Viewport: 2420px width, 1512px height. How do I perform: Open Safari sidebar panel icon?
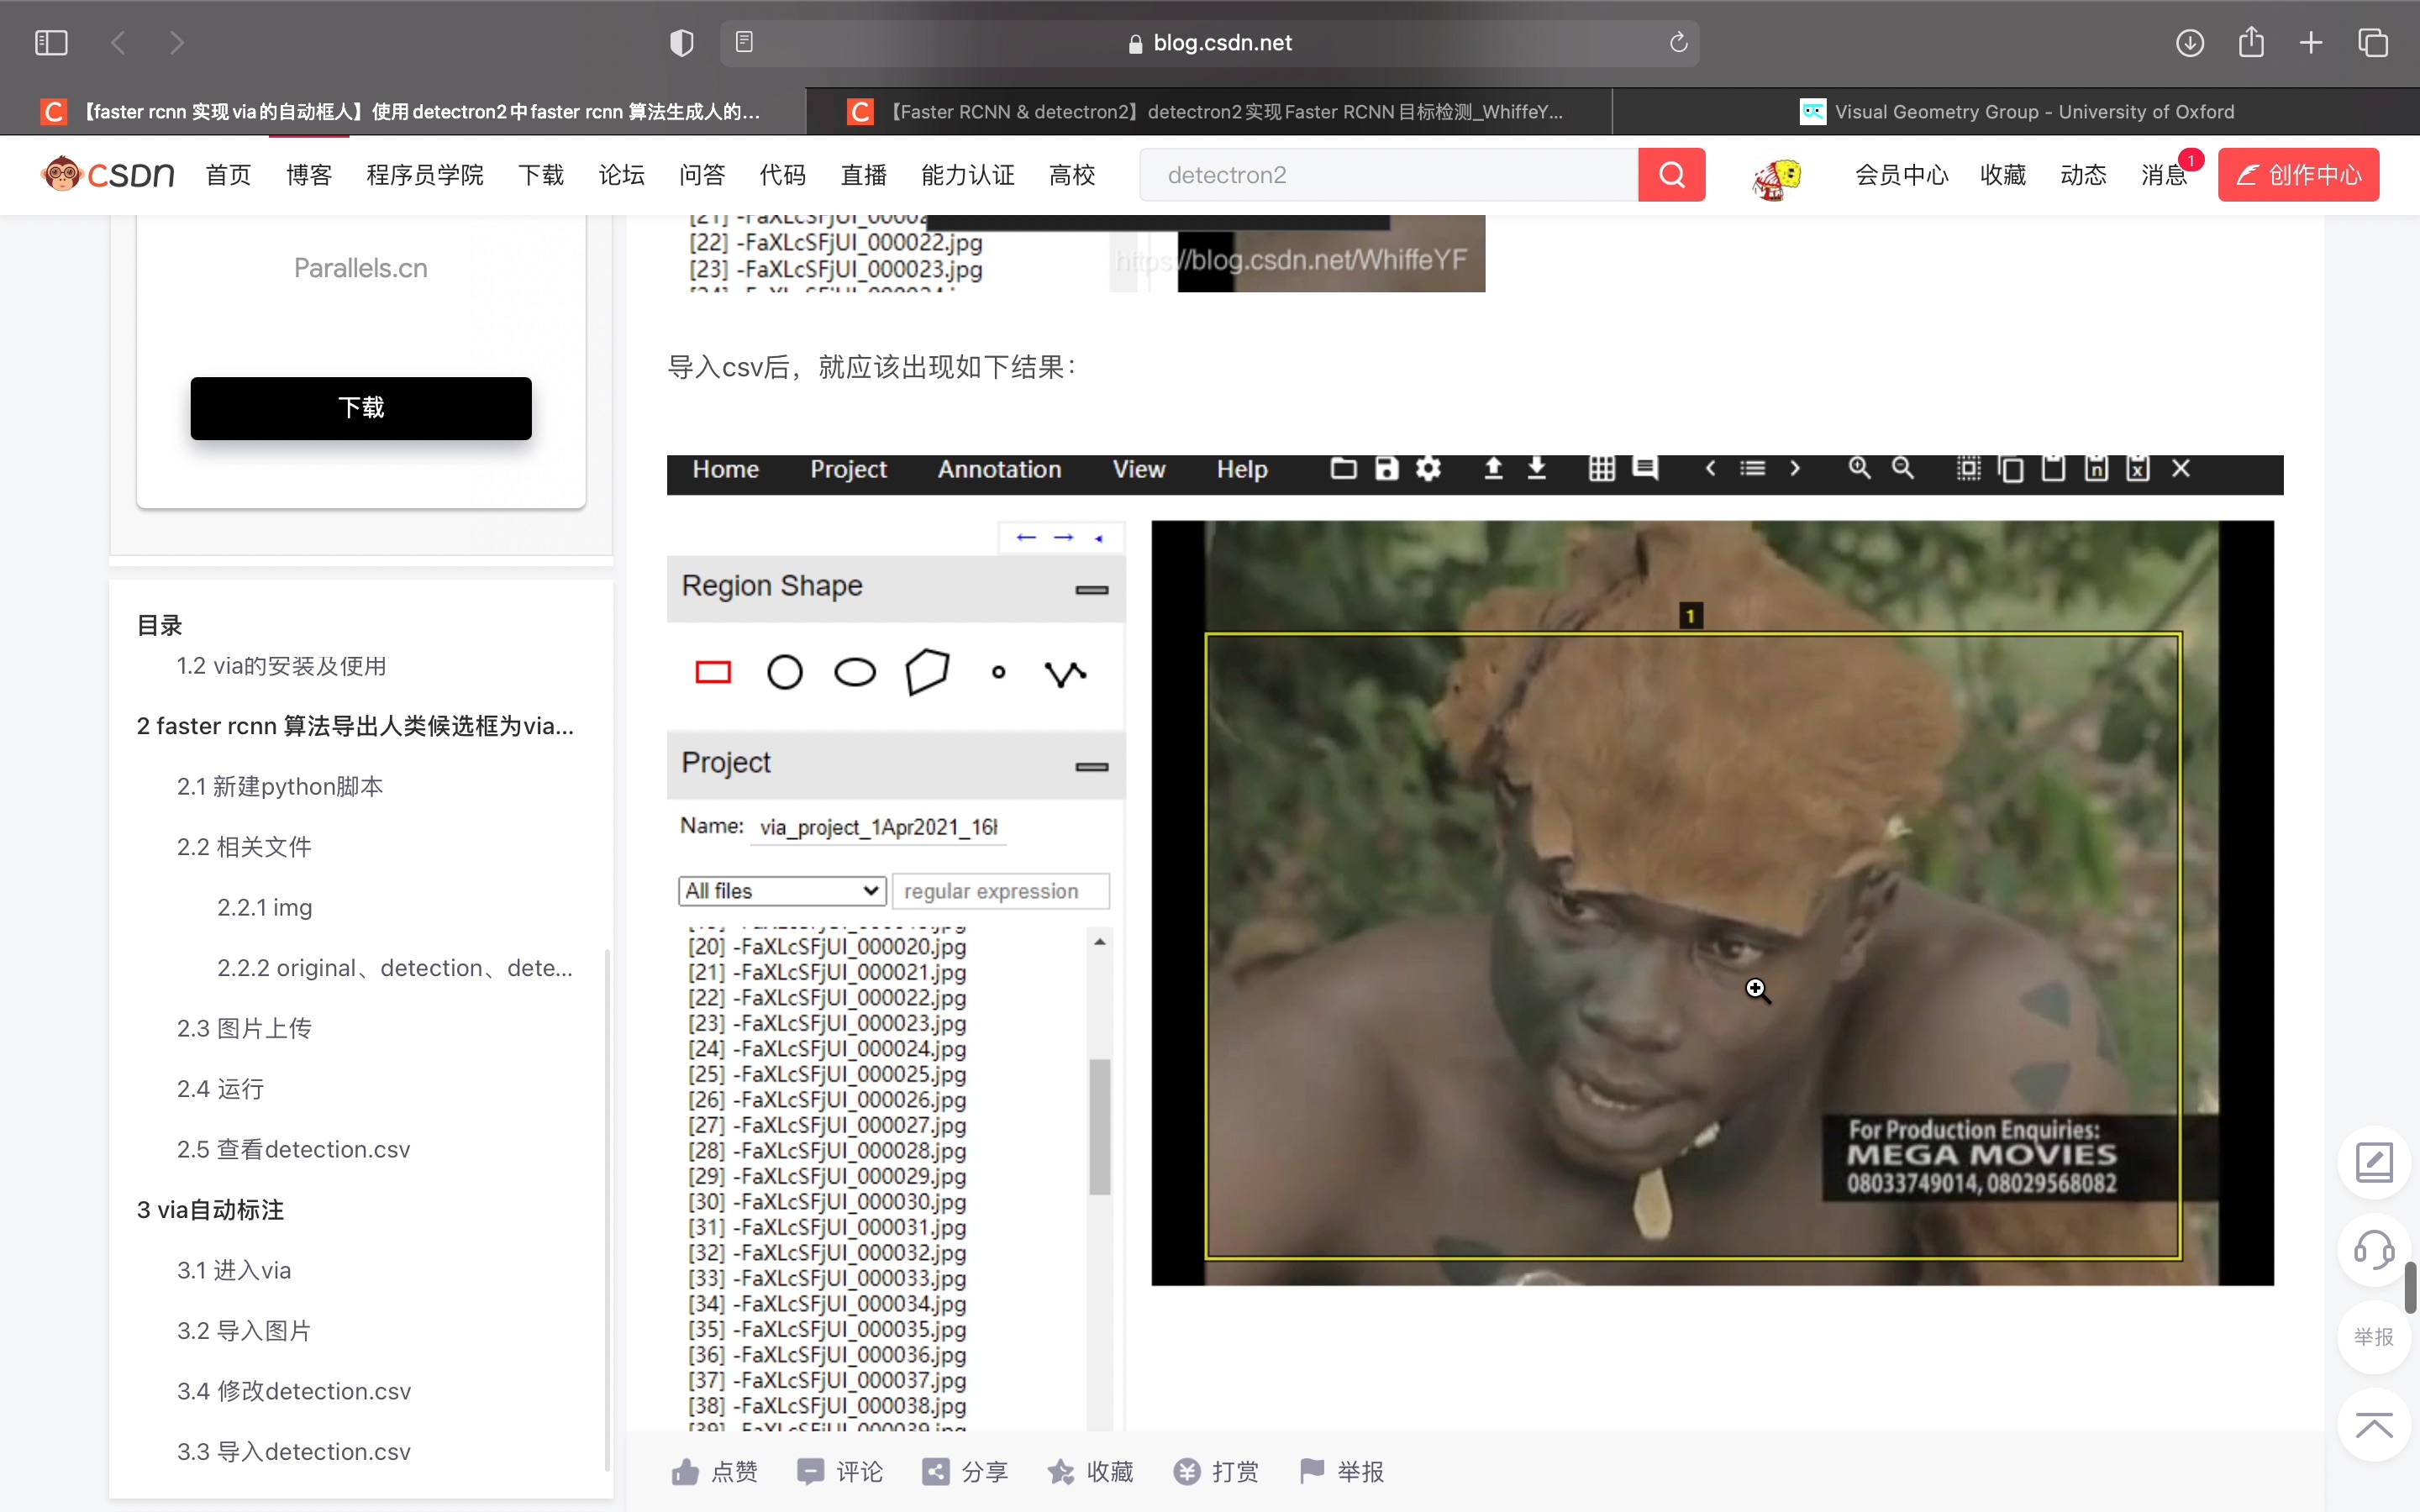coord(51,43)
